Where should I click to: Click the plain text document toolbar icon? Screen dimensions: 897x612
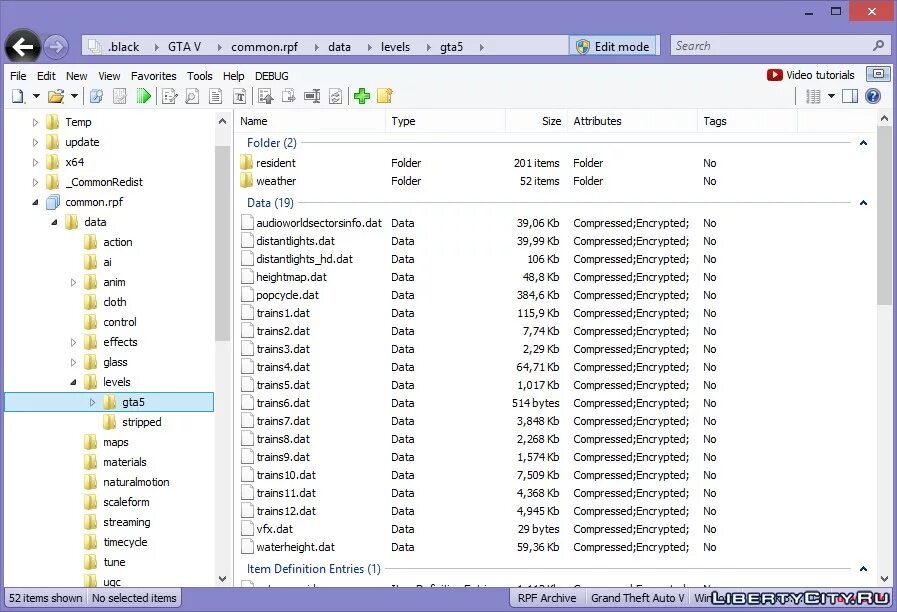(x=216, y=96)
